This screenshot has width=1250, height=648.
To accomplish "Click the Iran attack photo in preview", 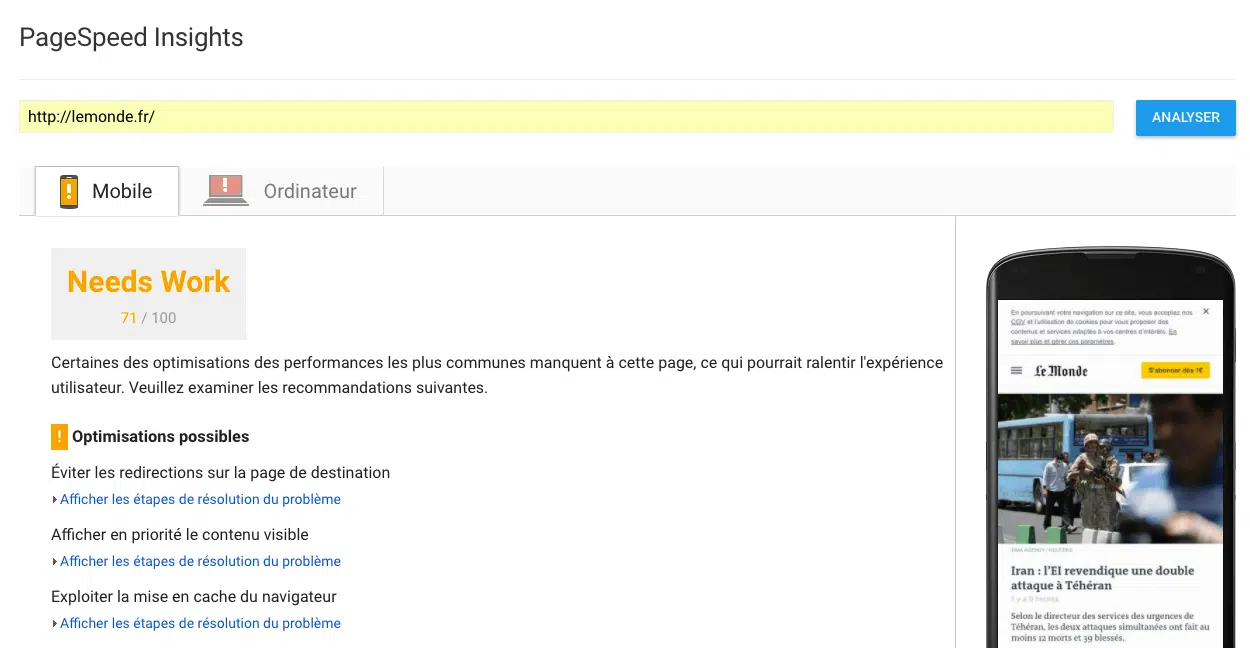I will click(x=1110, y=468).
